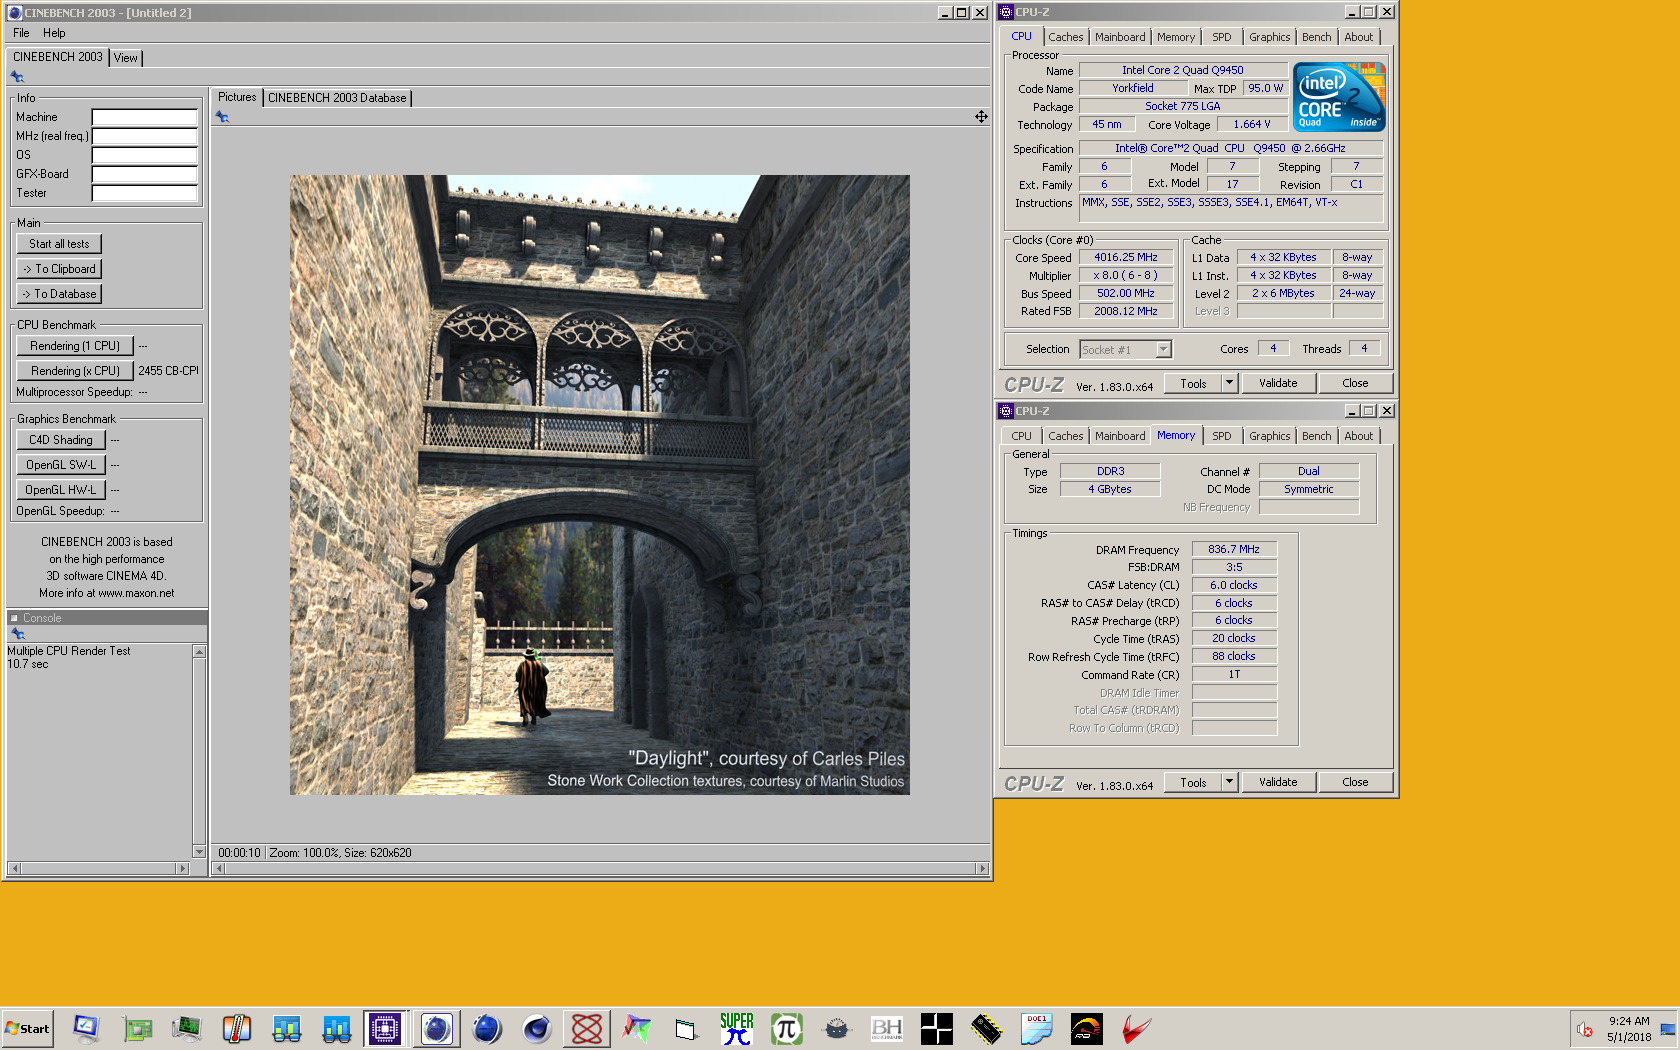Click console scrollbar down arrow

coord(199,852)
